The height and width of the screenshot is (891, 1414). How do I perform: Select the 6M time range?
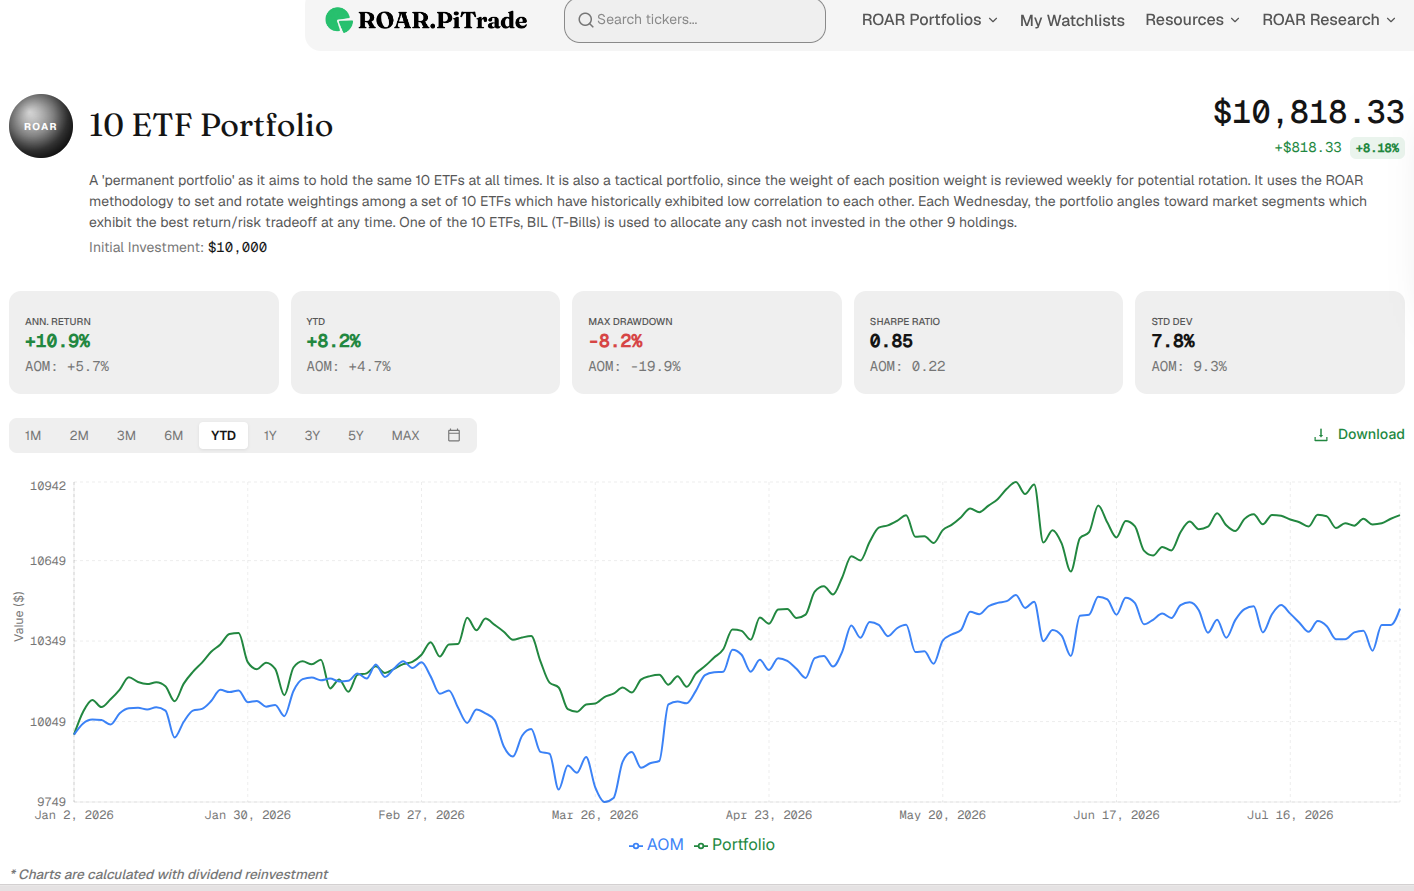[x=174, y=436]
